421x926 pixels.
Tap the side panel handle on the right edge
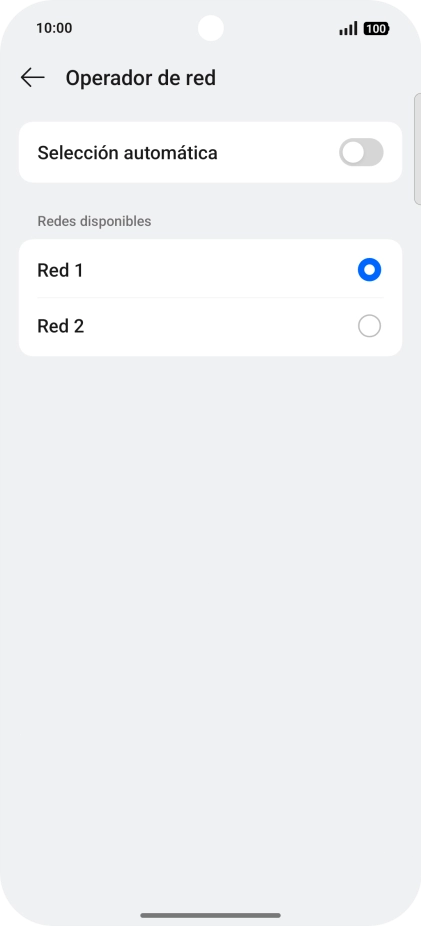tap(417, 149)
